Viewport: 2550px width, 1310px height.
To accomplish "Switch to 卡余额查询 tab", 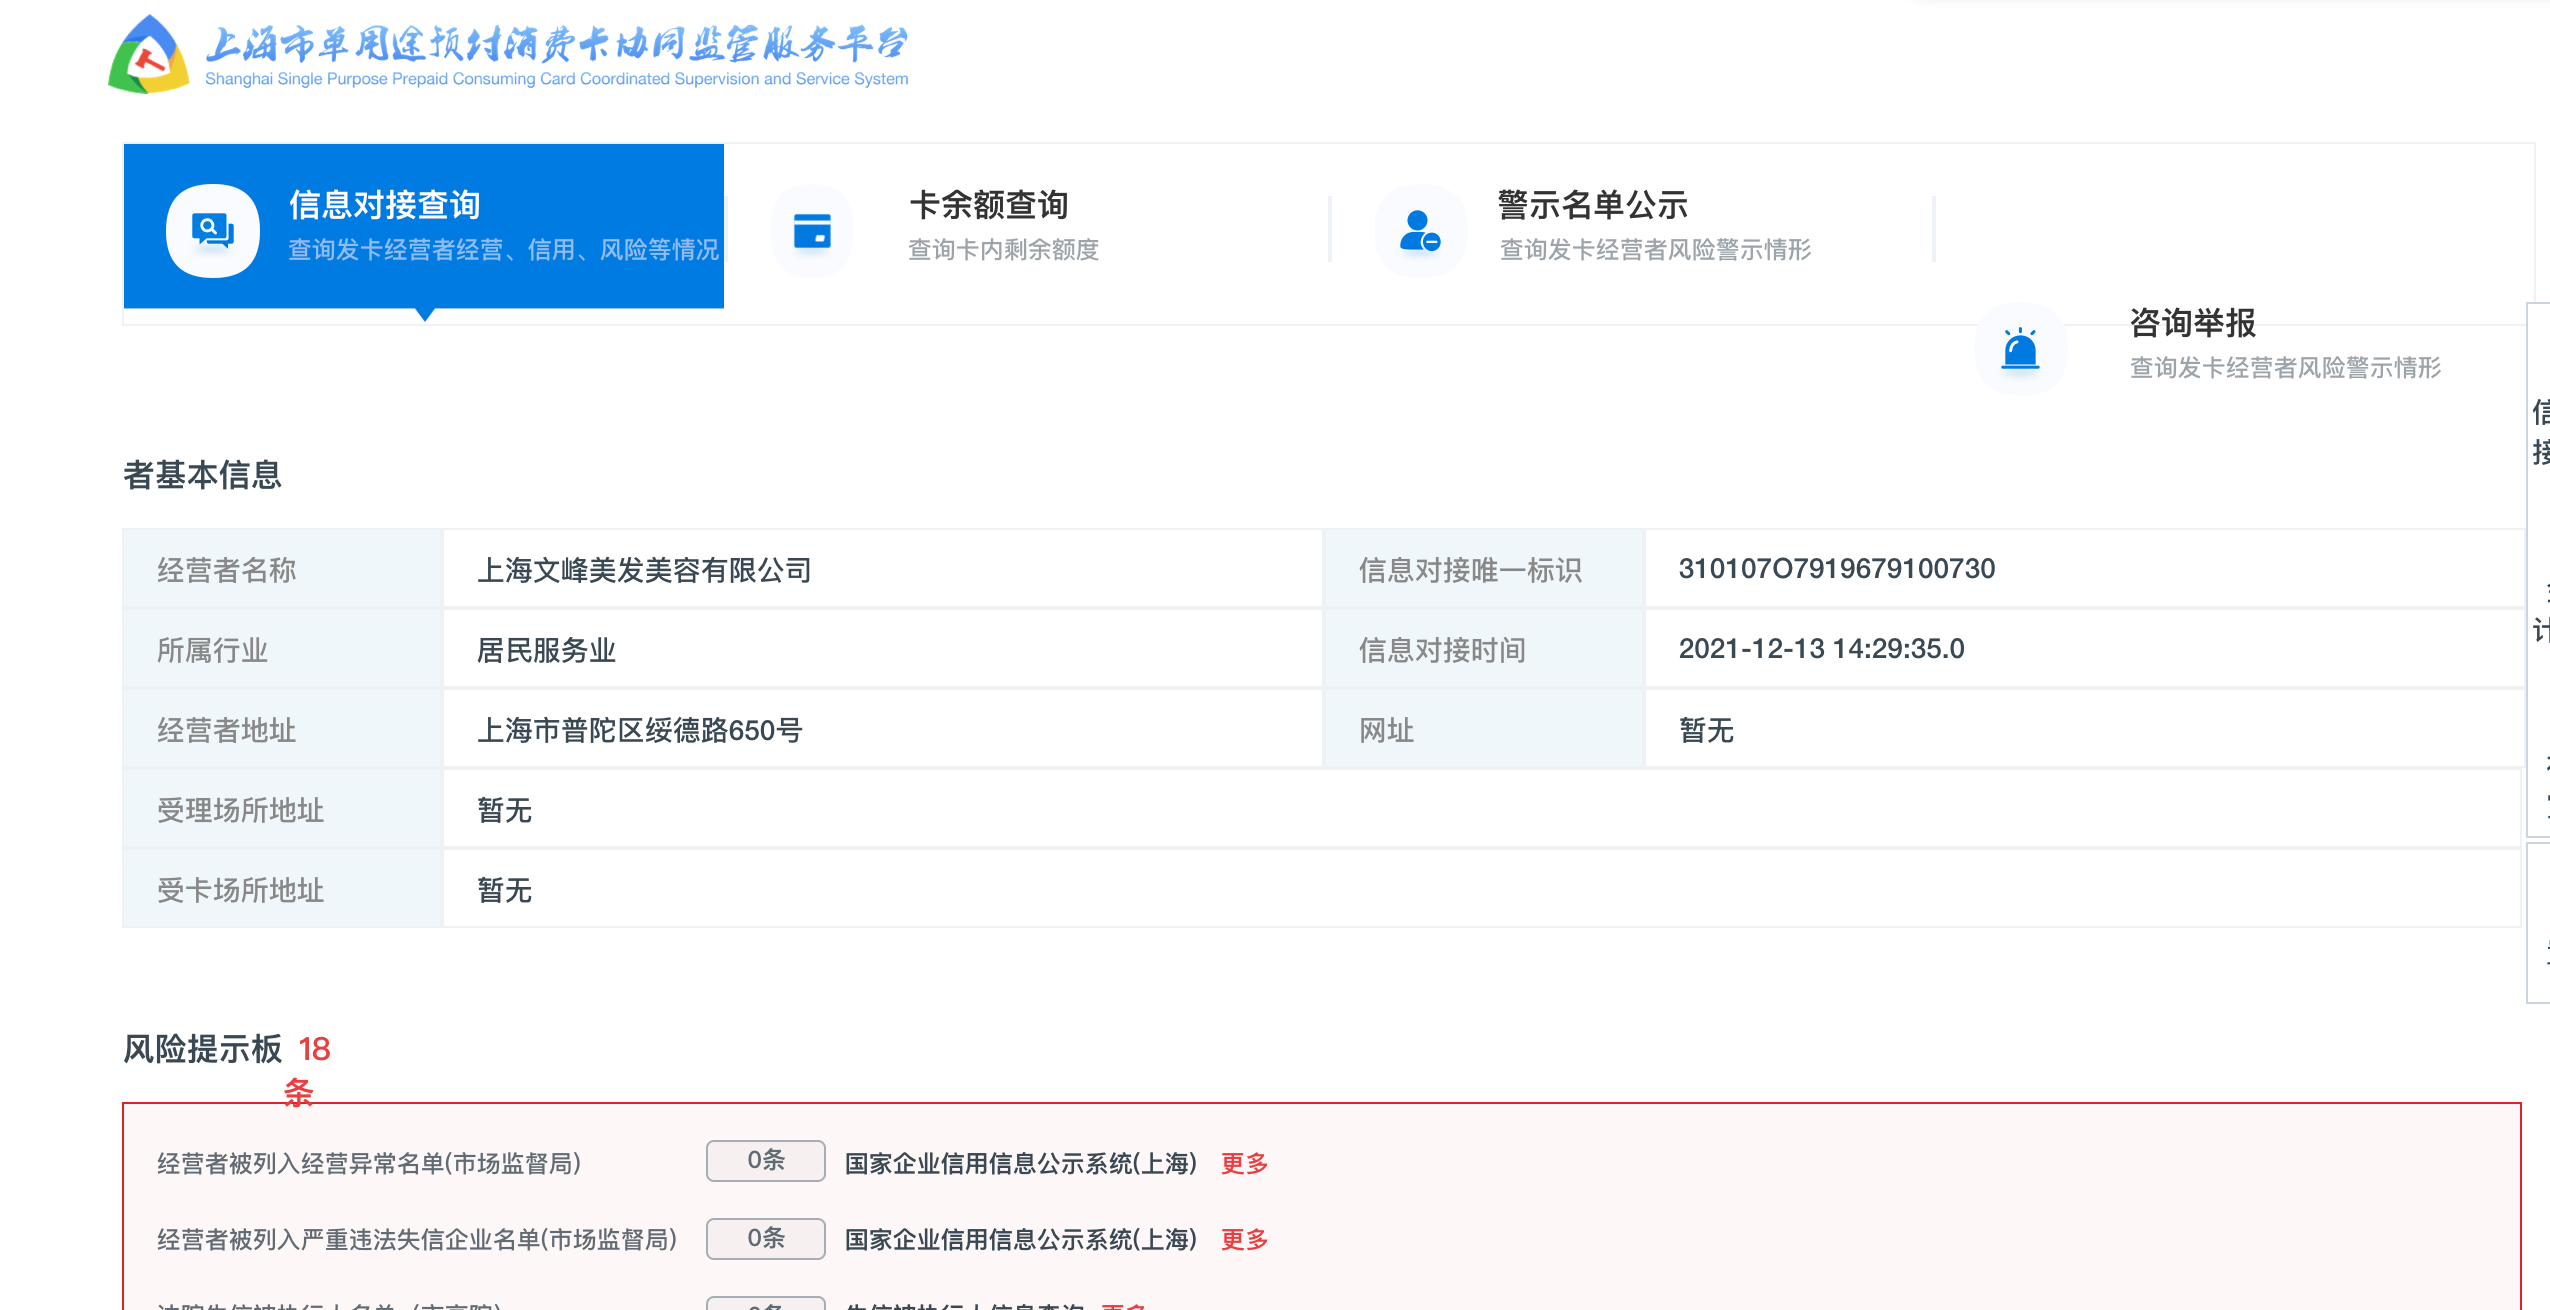I will point(988,205).
